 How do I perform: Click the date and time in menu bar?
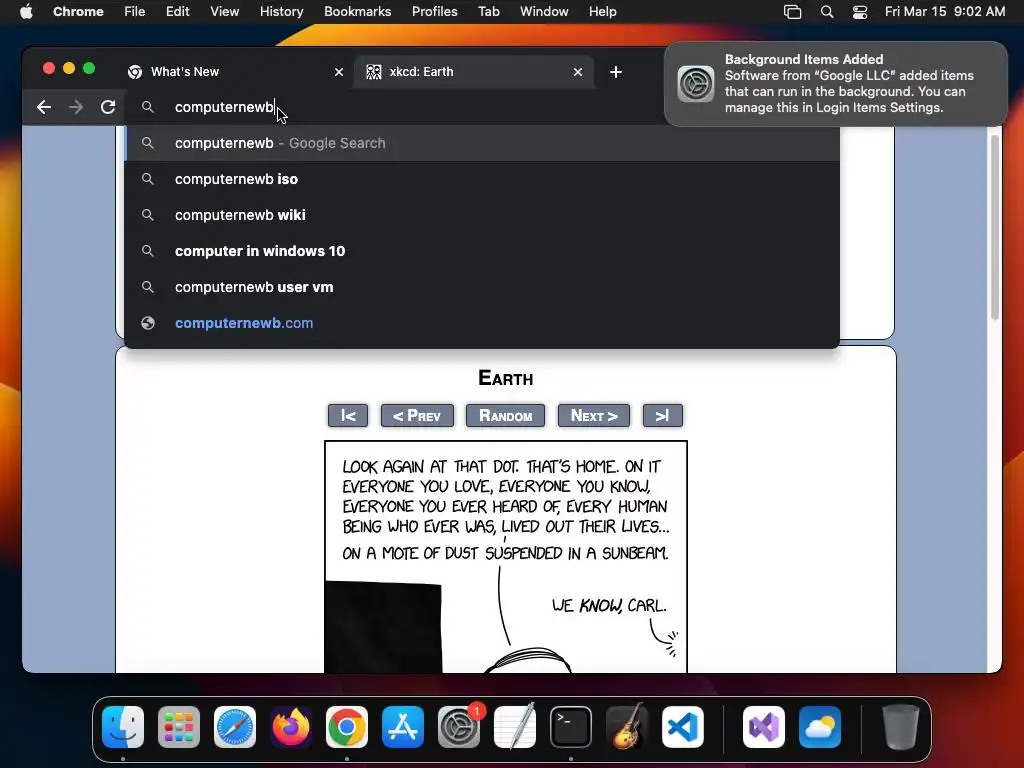click(x=945, y=12)
